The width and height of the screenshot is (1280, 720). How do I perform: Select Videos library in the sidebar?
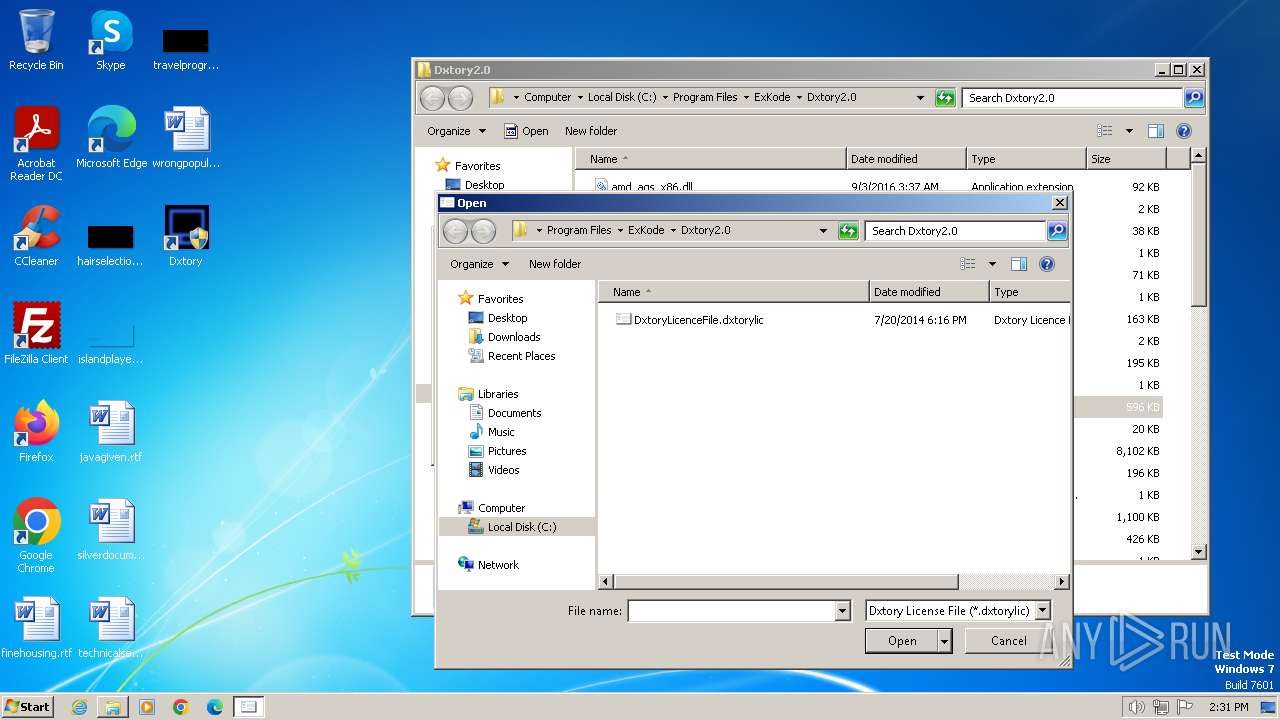coord(503,470)
